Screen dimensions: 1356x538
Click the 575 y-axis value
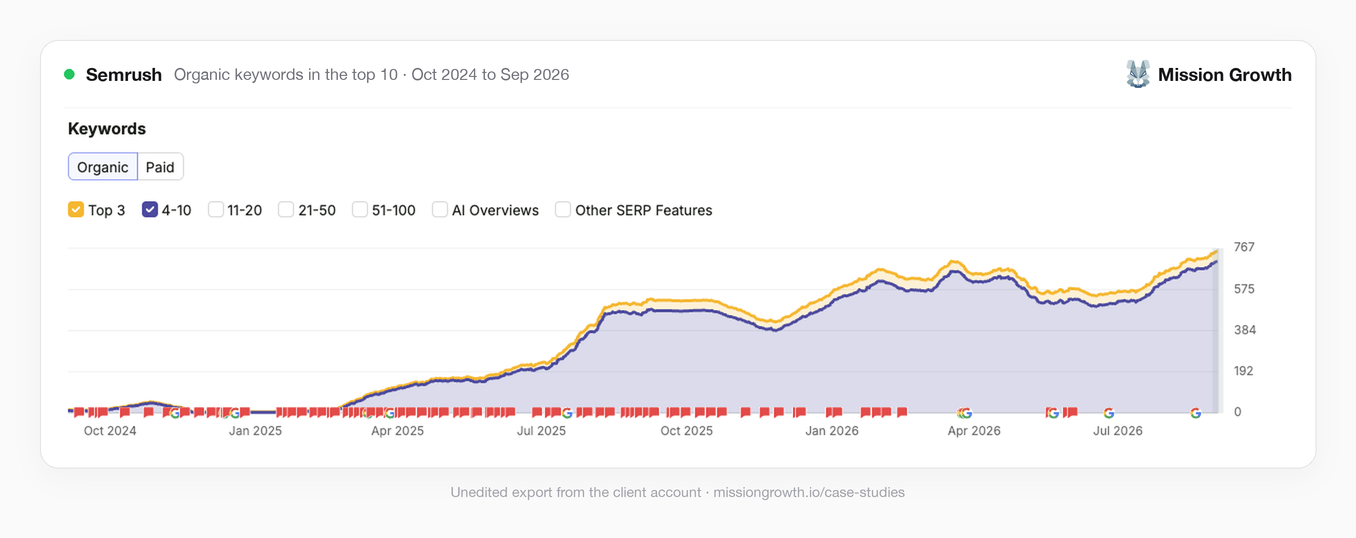pyautogui.click(x=1244, y=289)
